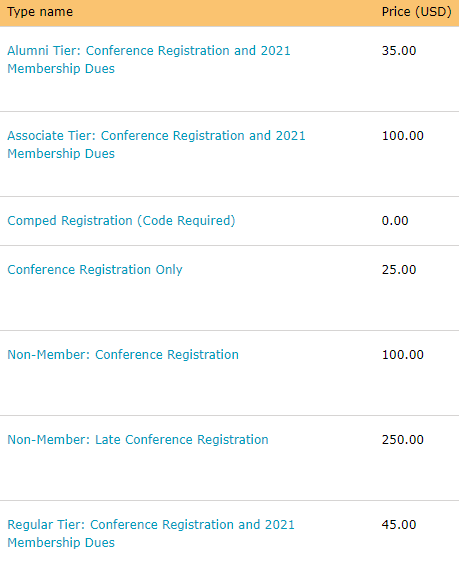
Task: Click the 35.00 price for Alumni Tier
Action: (399, 51)
